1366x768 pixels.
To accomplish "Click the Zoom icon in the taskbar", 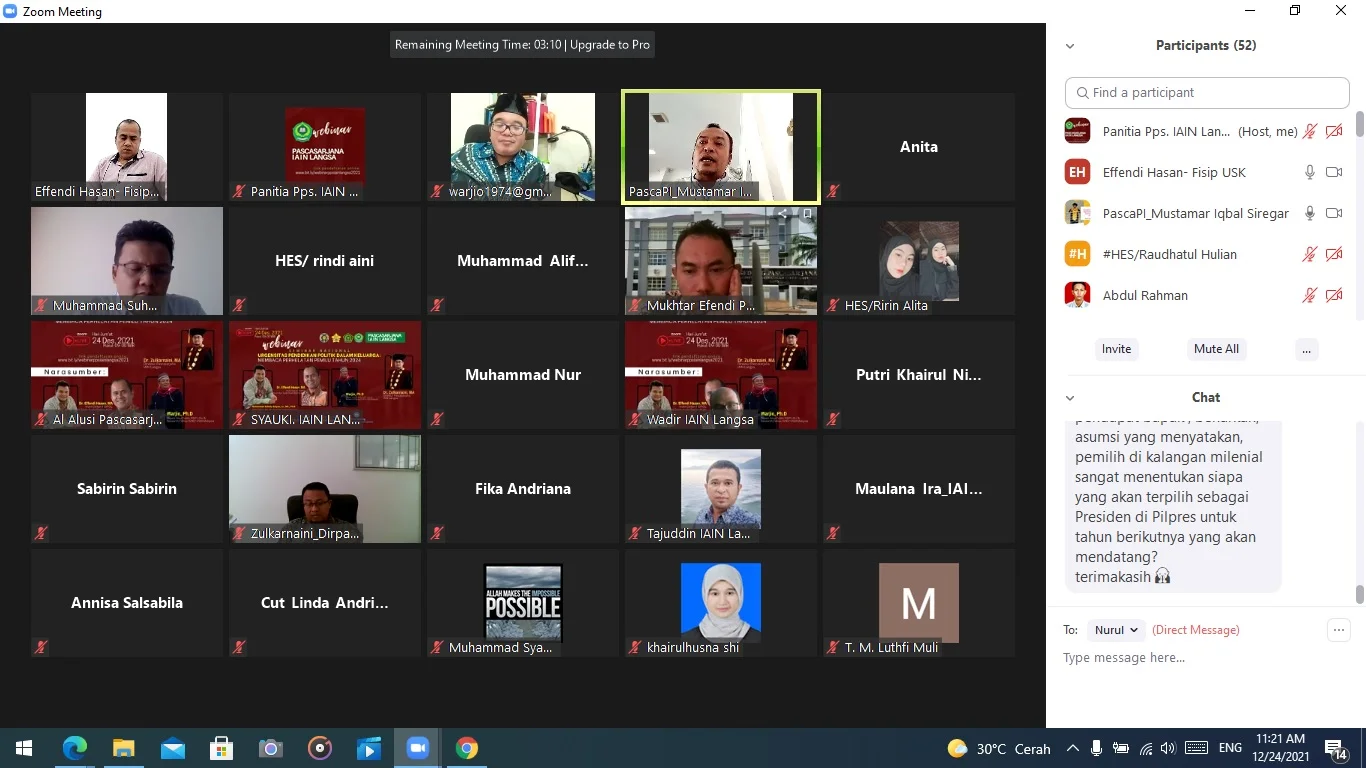I will [x=417, y=748].
